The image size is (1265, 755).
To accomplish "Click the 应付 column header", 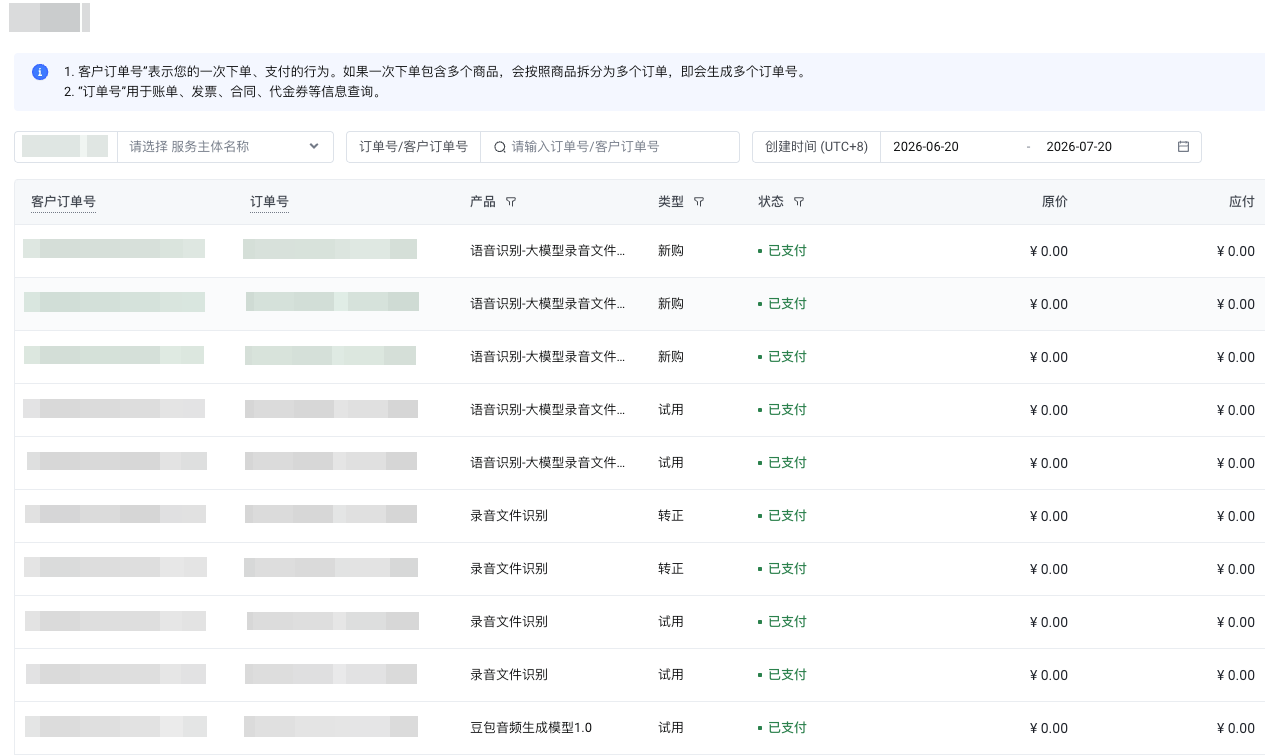I will [1241, 202].
